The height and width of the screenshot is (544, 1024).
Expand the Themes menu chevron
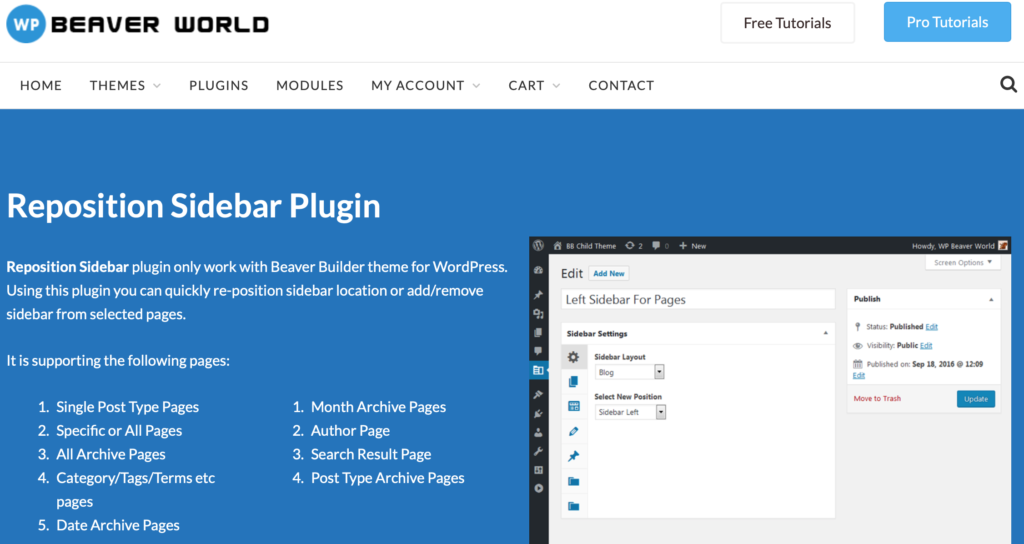(157, 86)
